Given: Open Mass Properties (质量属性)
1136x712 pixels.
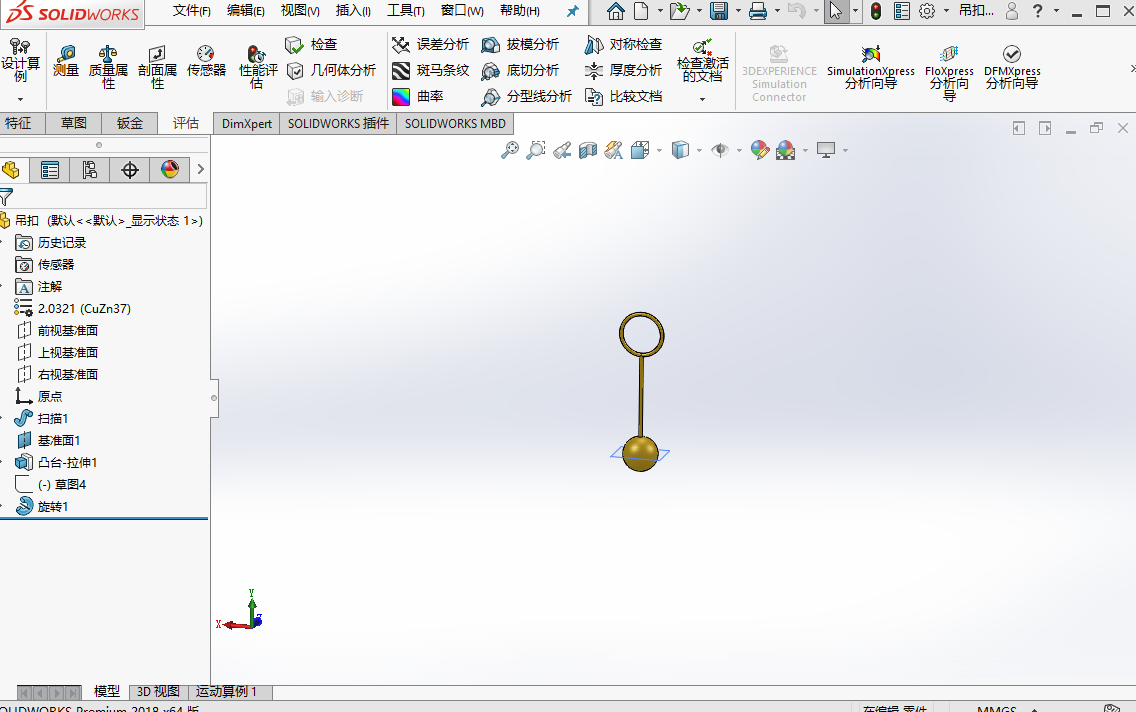Looking at the screenshot, I should pos(108,67).
